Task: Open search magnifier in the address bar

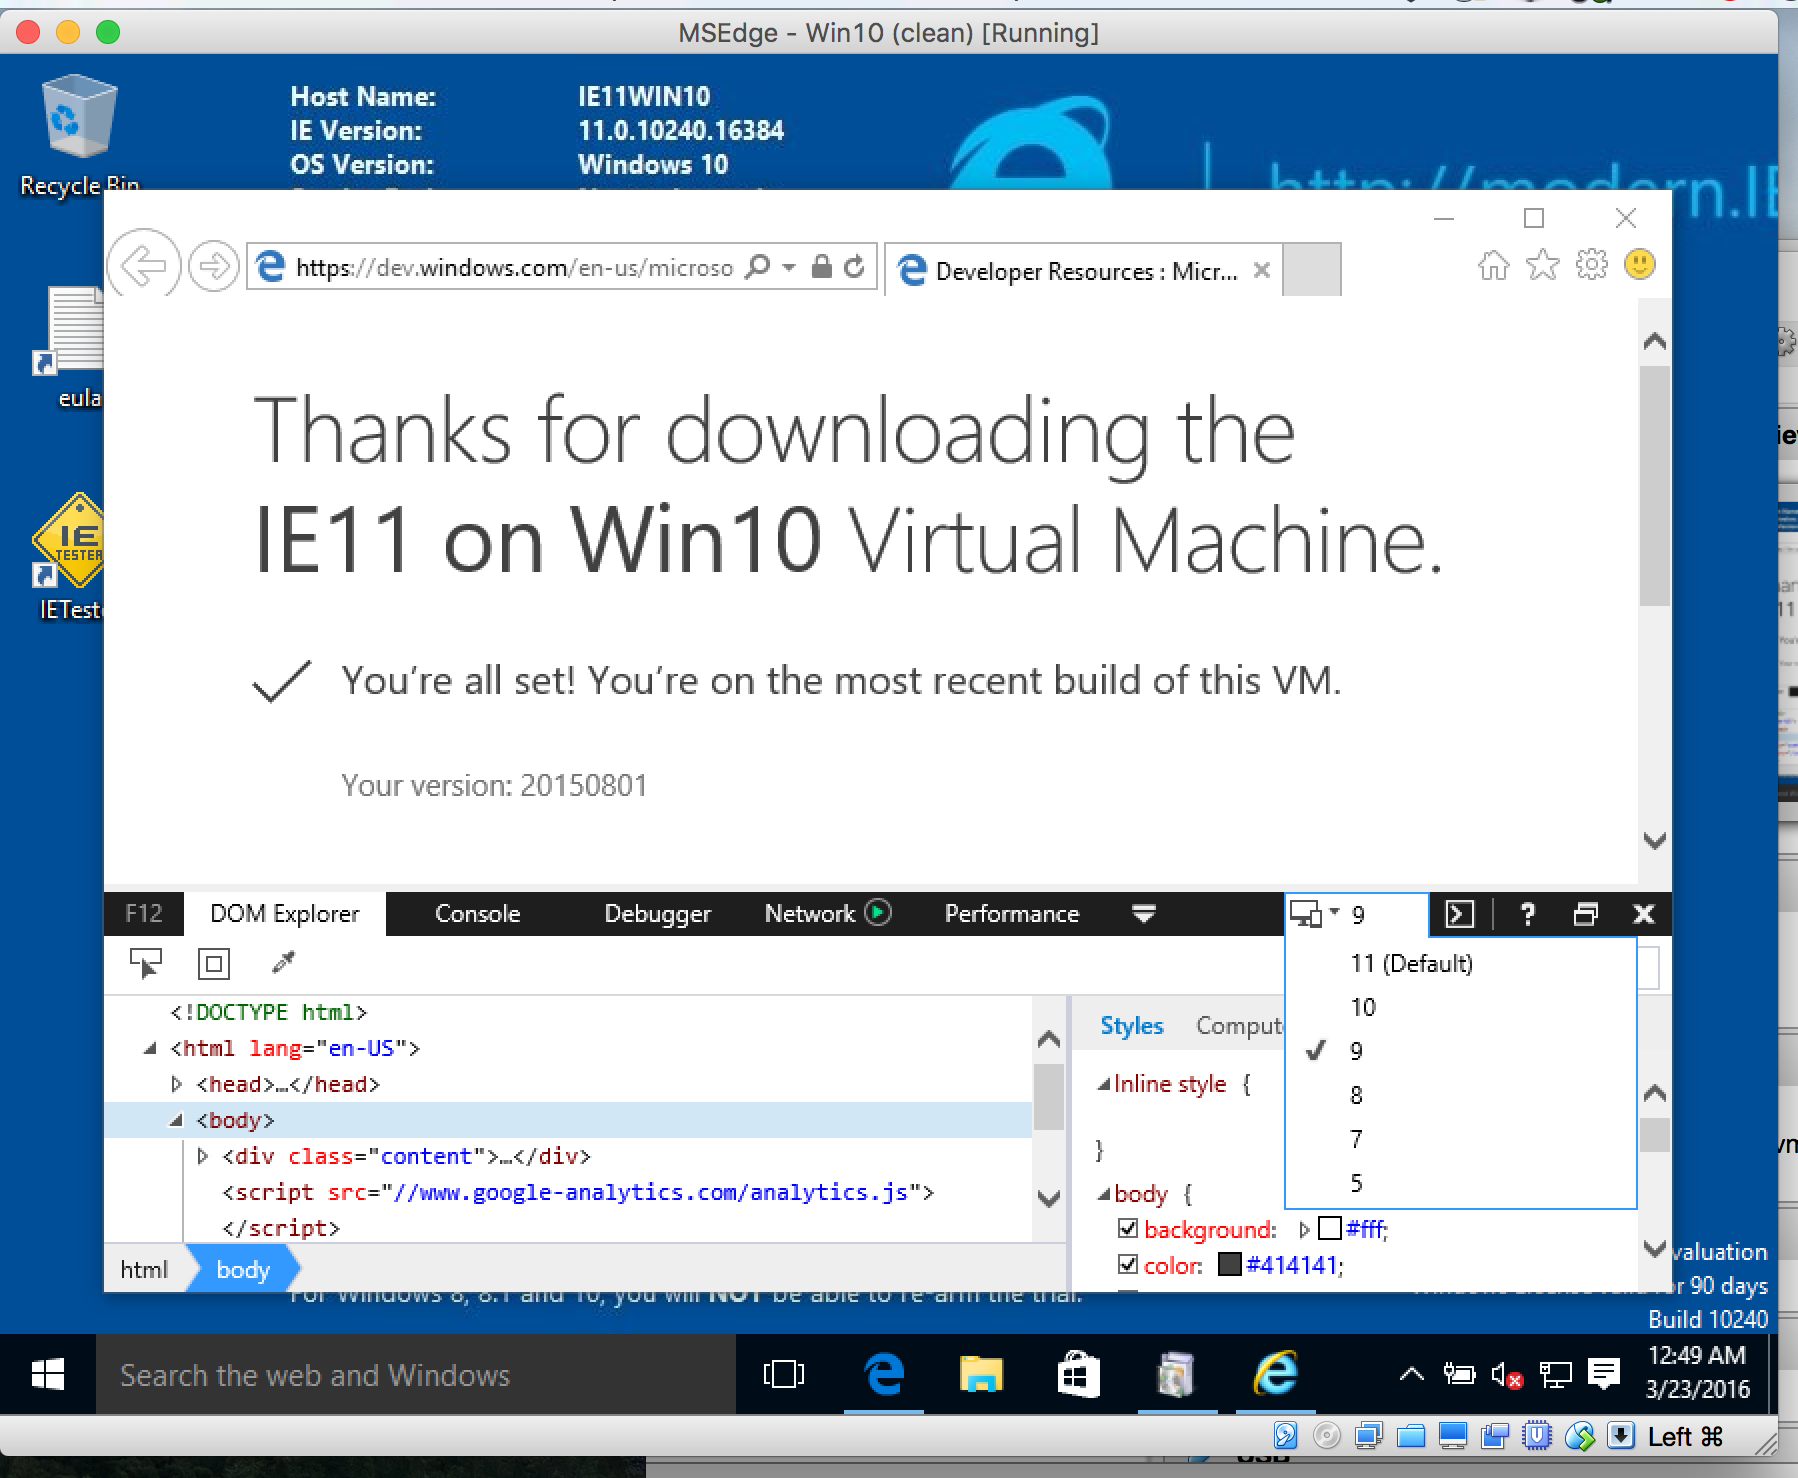Action: tap(758, 267)
